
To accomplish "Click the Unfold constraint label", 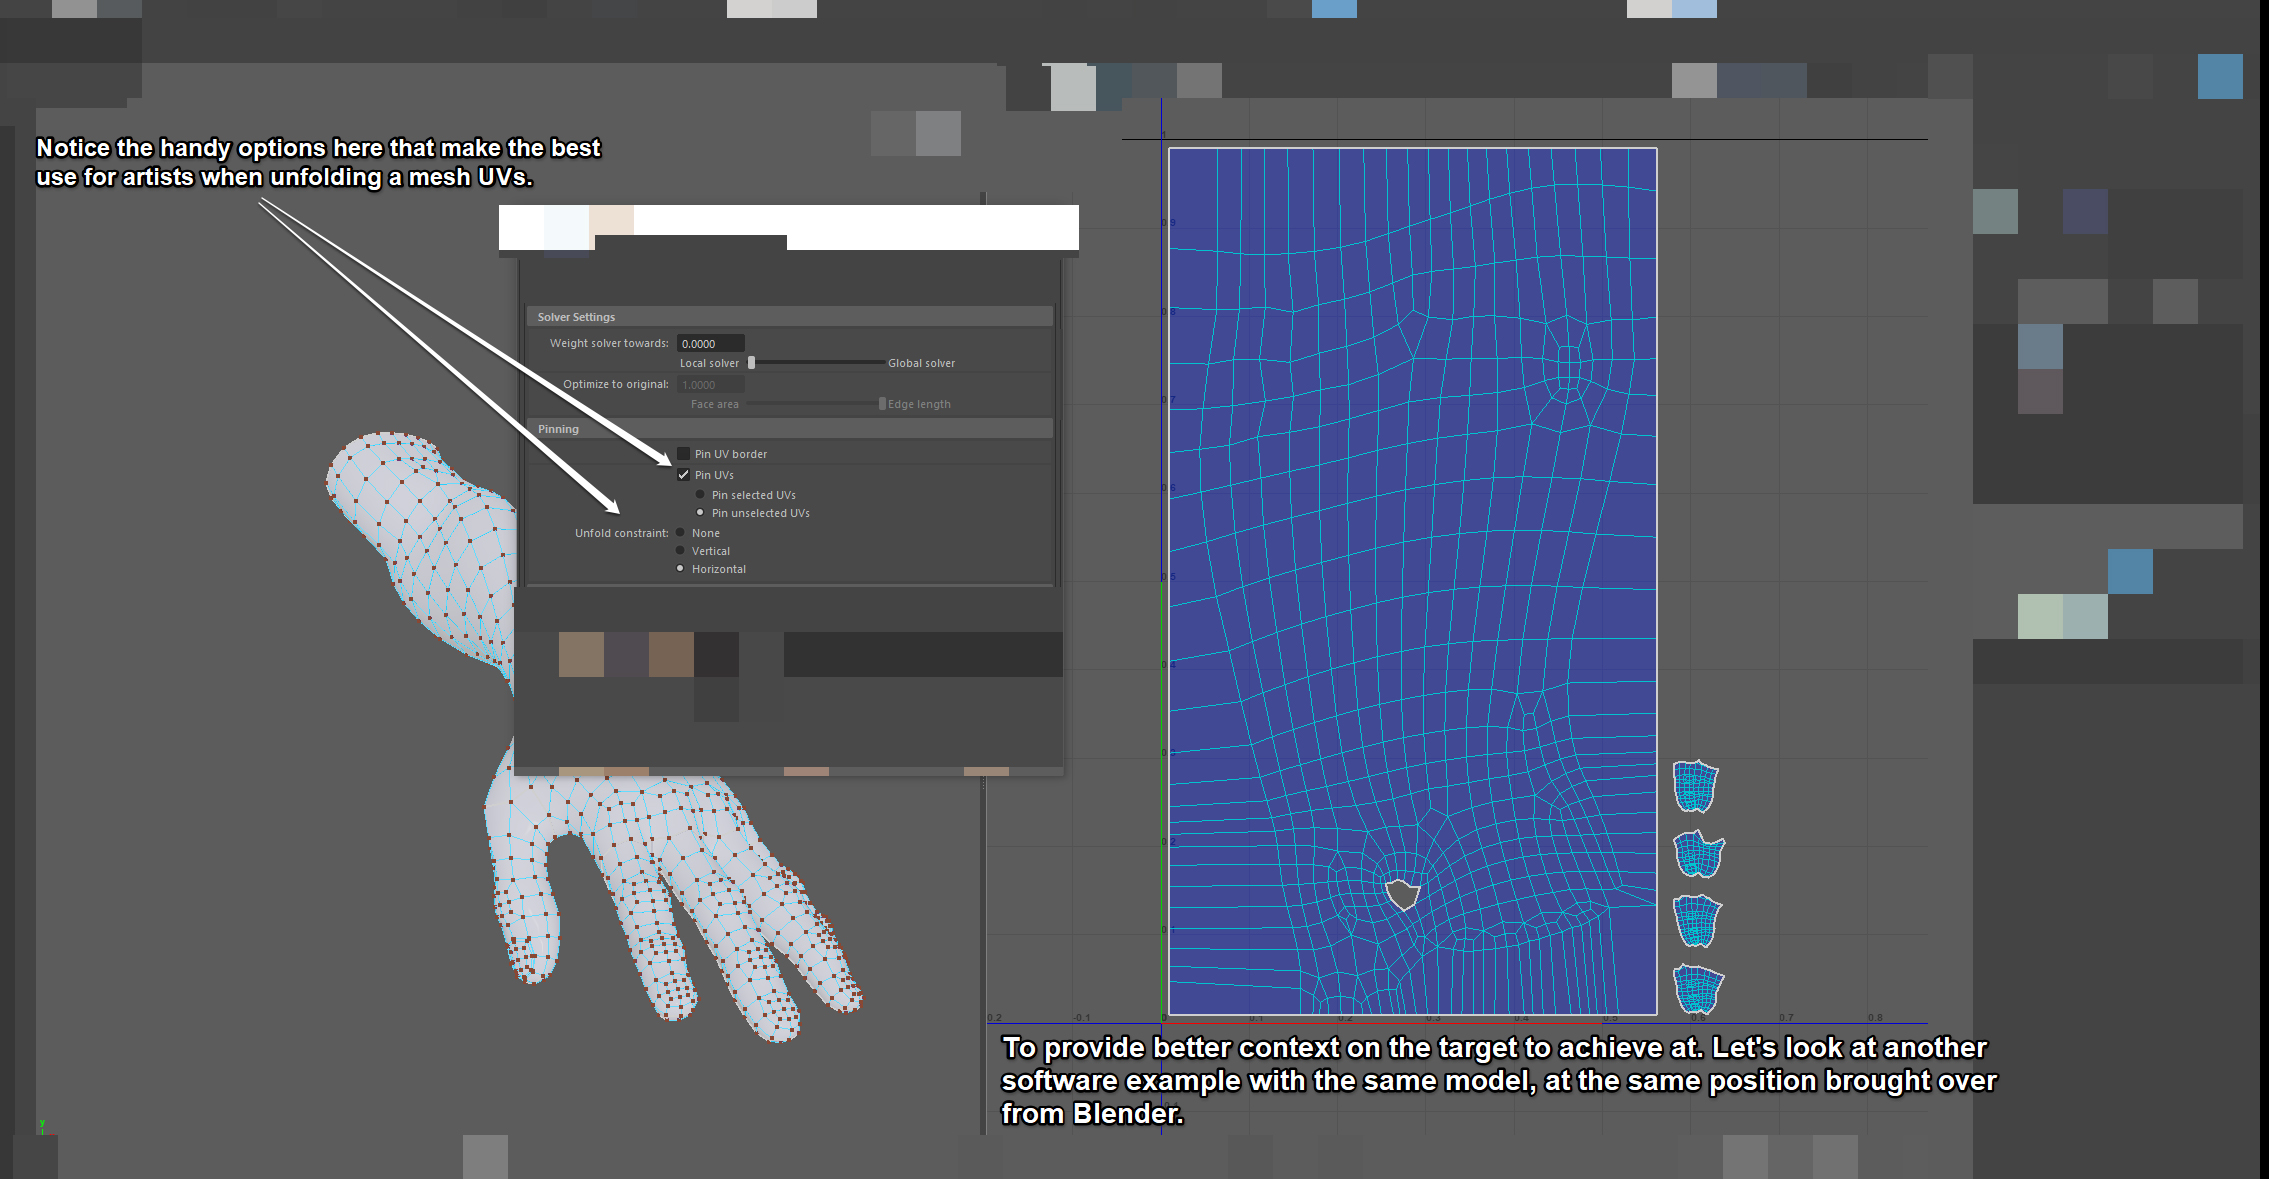I will click(621, 533).
